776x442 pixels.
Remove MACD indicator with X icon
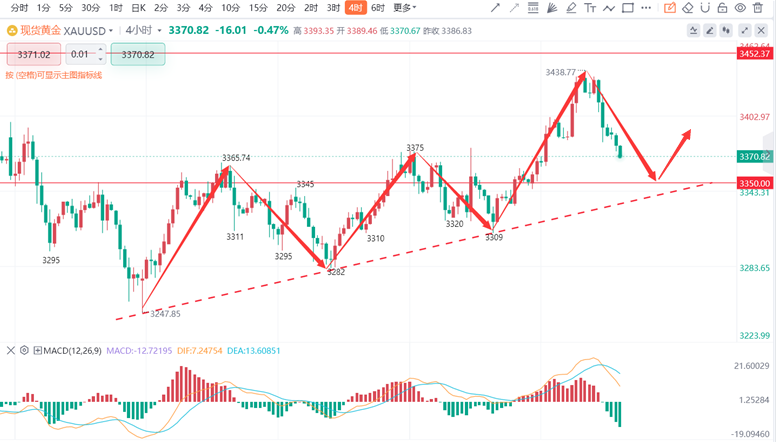click(10, 351)
